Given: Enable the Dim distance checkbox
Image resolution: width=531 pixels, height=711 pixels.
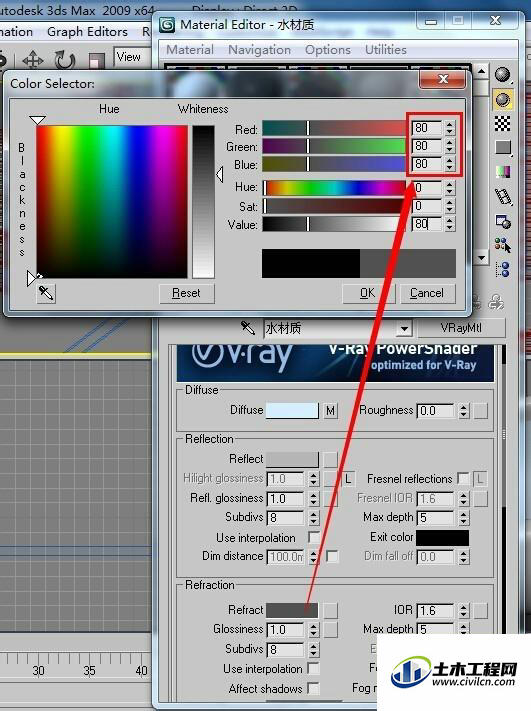Looking at the screenshot, I should click(332, 556).
